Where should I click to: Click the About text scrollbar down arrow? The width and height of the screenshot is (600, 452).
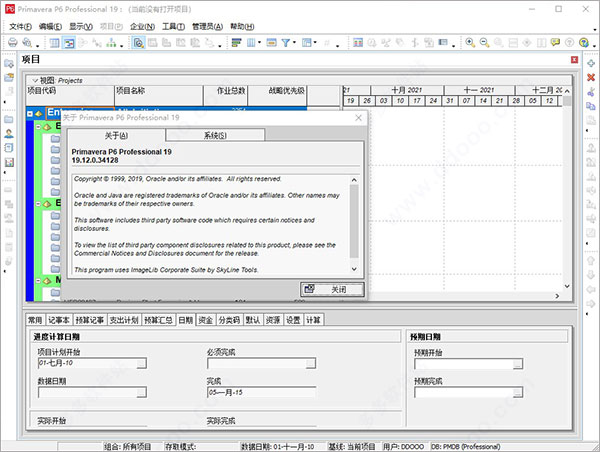(354, 269)
